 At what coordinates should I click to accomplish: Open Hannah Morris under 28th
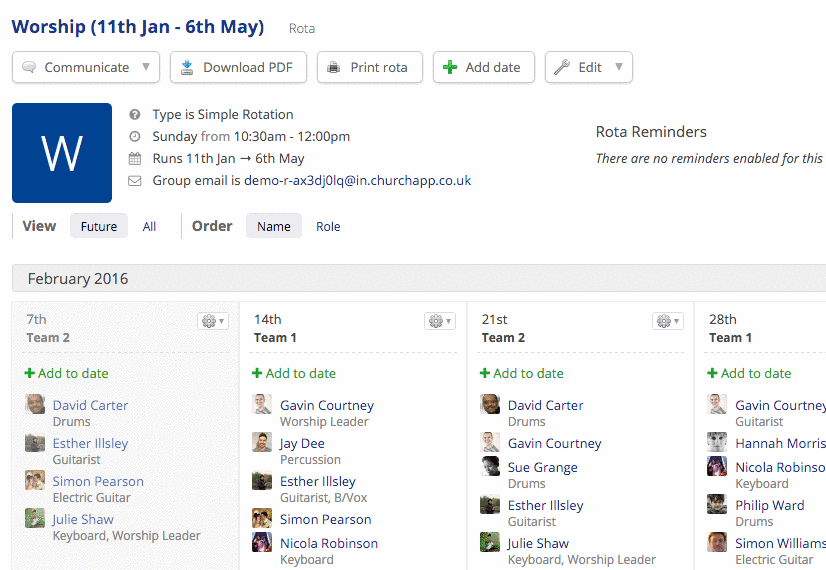781,443
